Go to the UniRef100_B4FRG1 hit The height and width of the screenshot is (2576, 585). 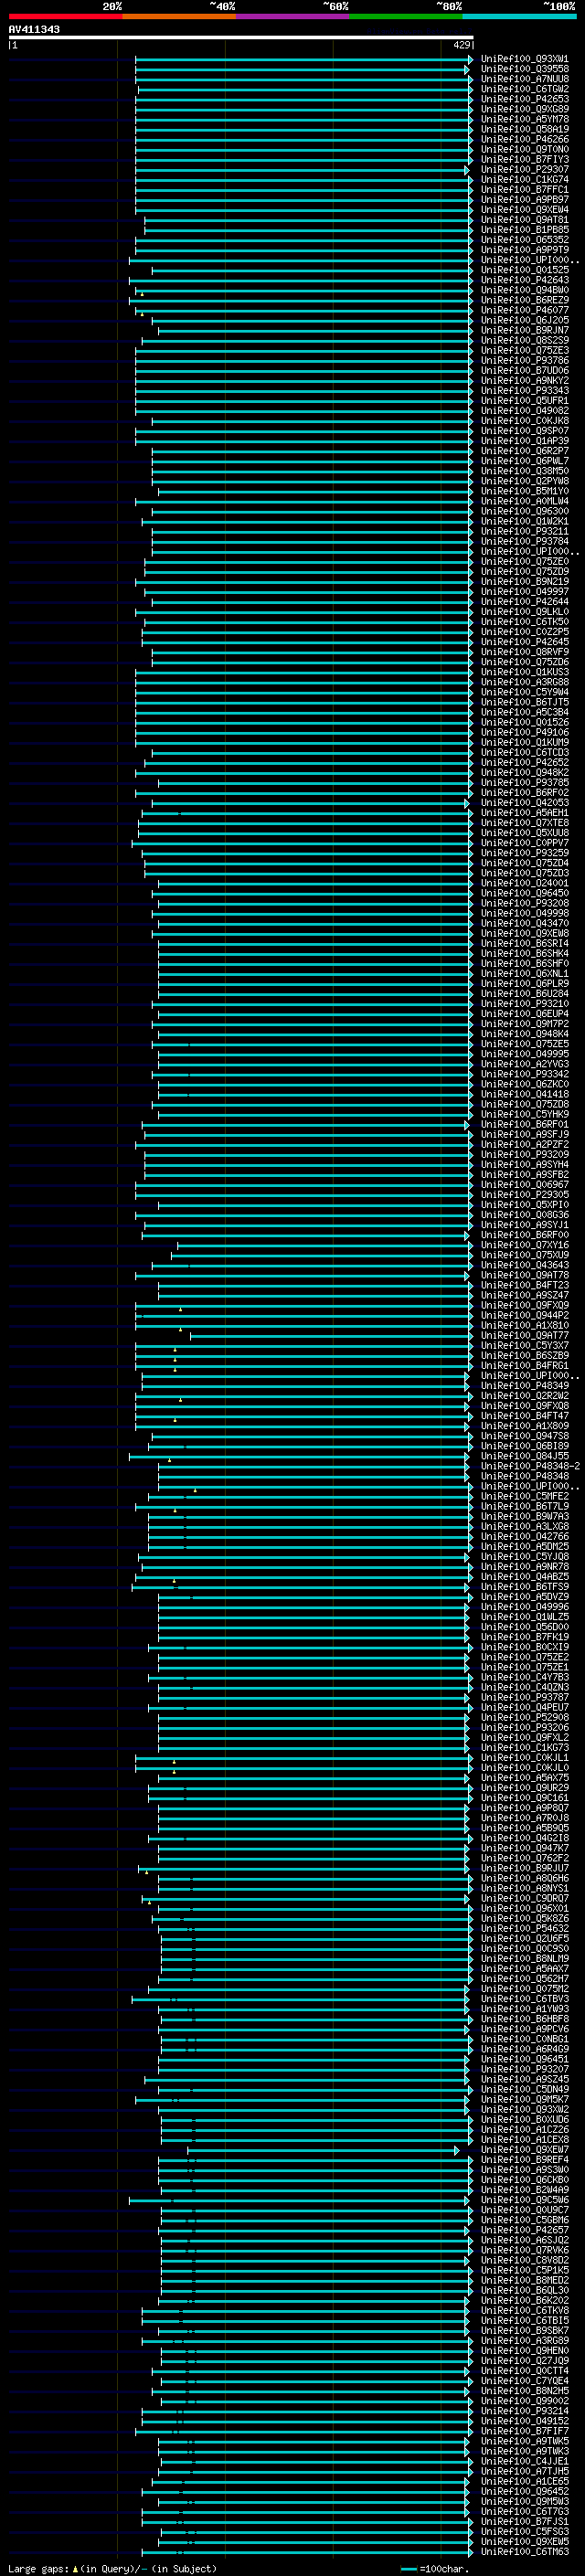[525, 1365]
